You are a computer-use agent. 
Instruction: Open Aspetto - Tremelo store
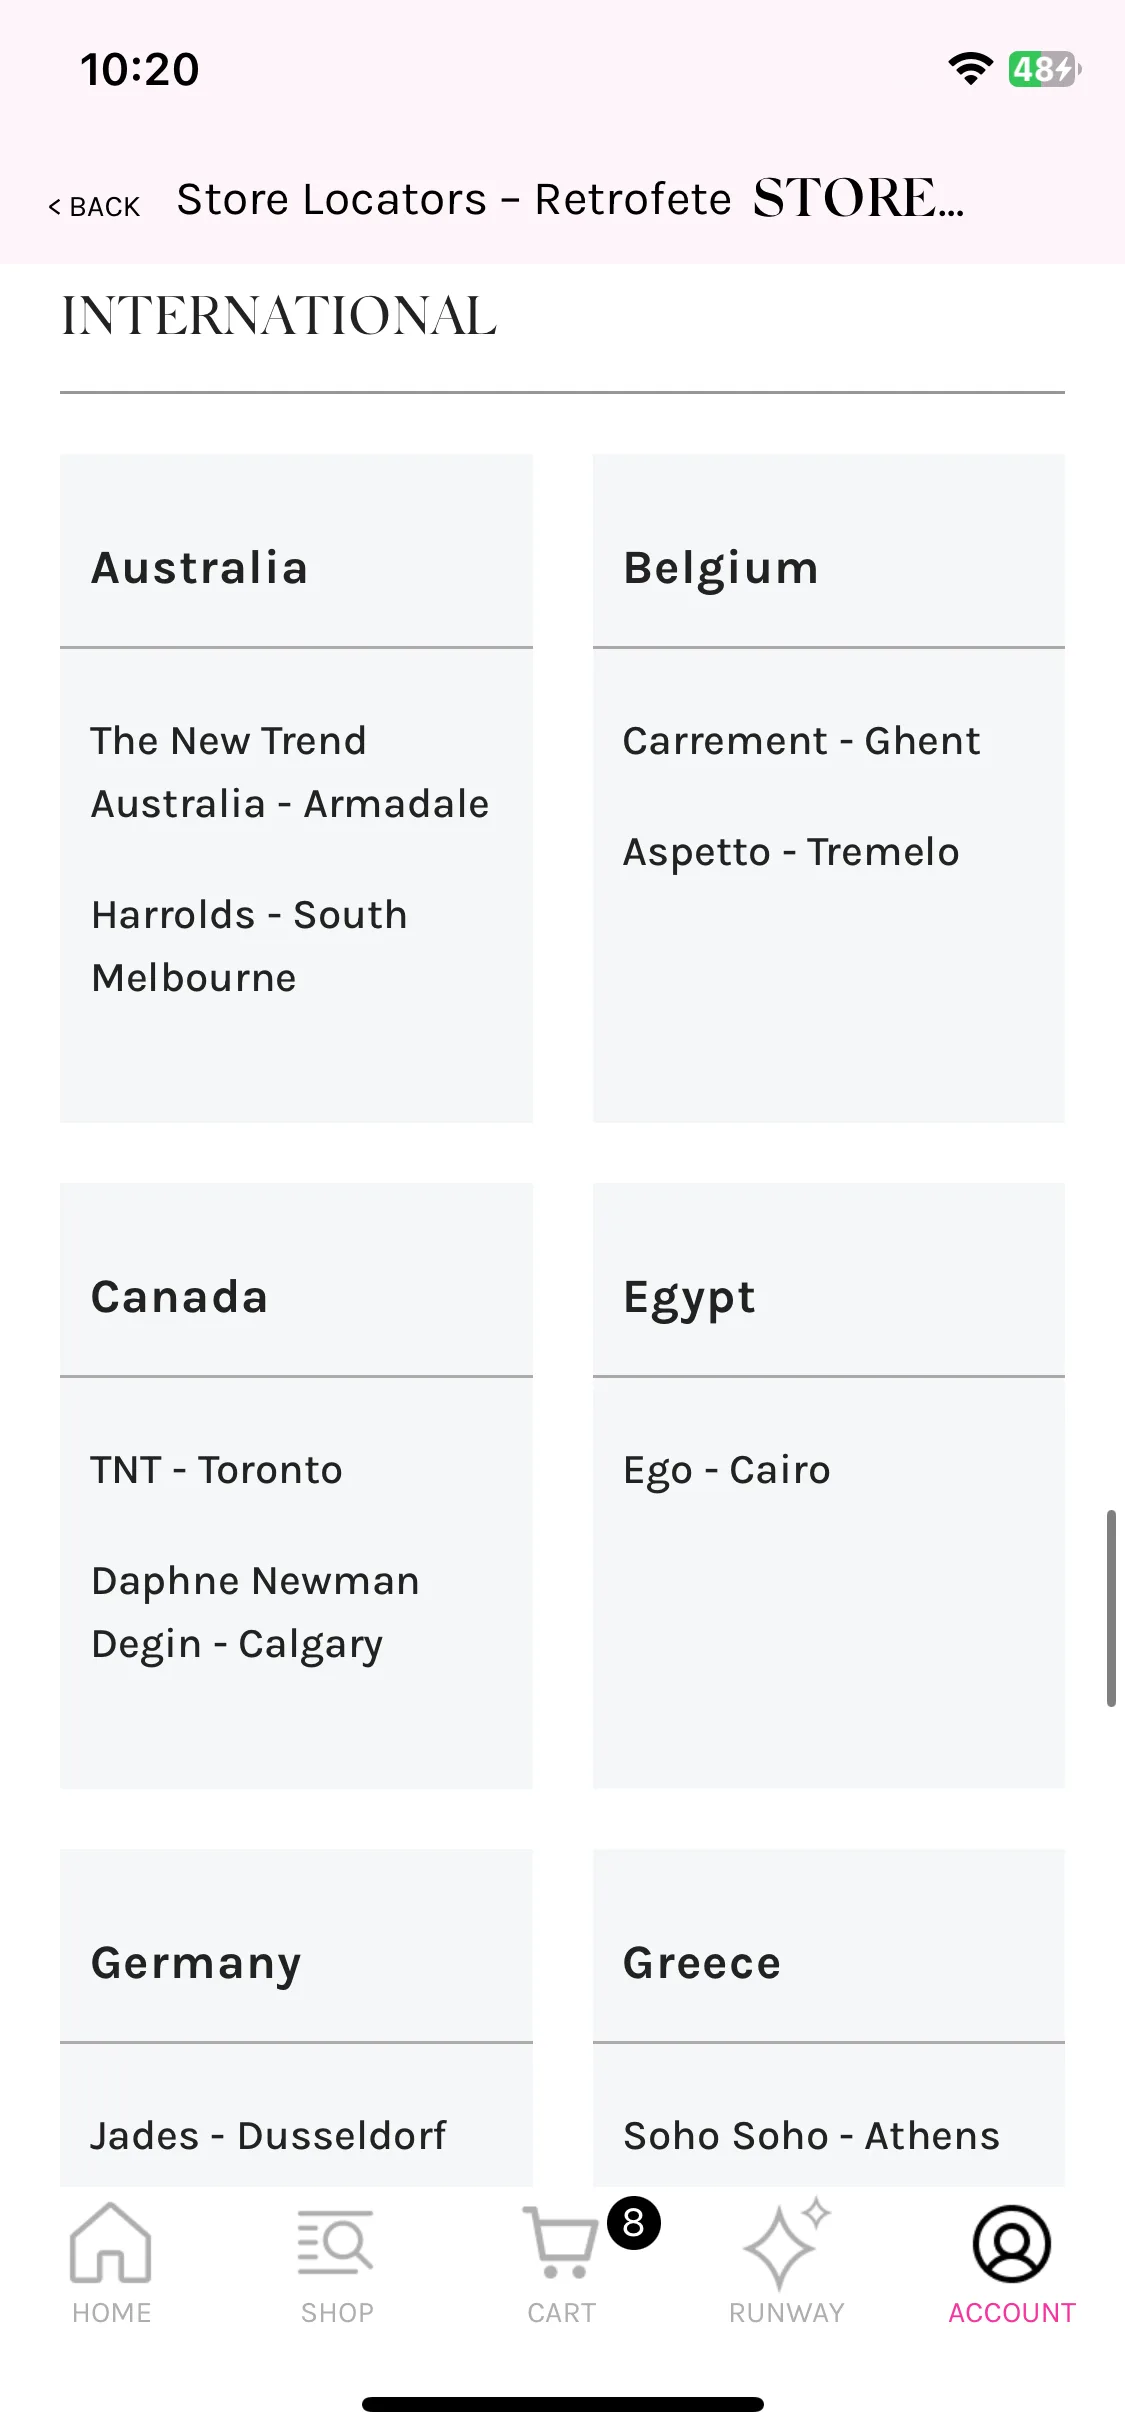coord(791,852)
